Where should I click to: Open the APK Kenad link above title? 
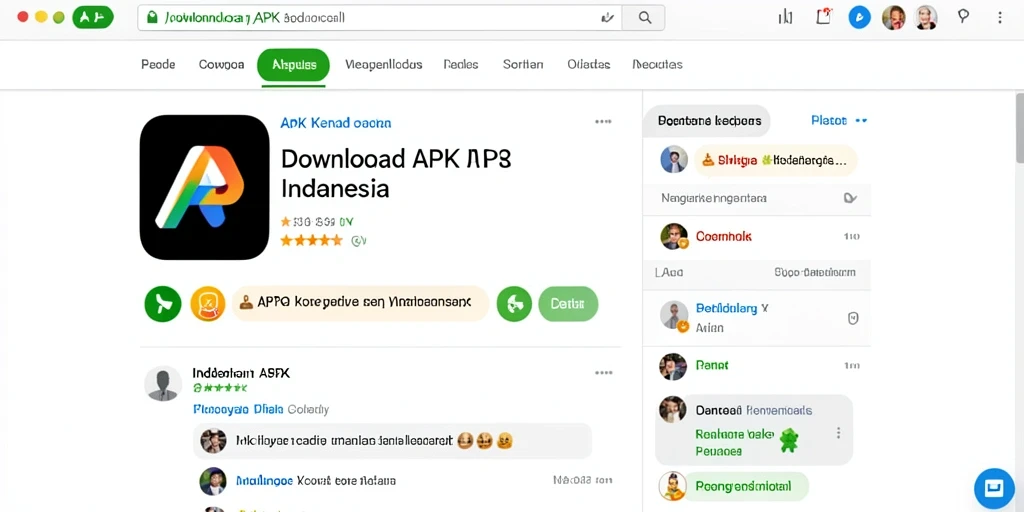click(x=336, y=122)
